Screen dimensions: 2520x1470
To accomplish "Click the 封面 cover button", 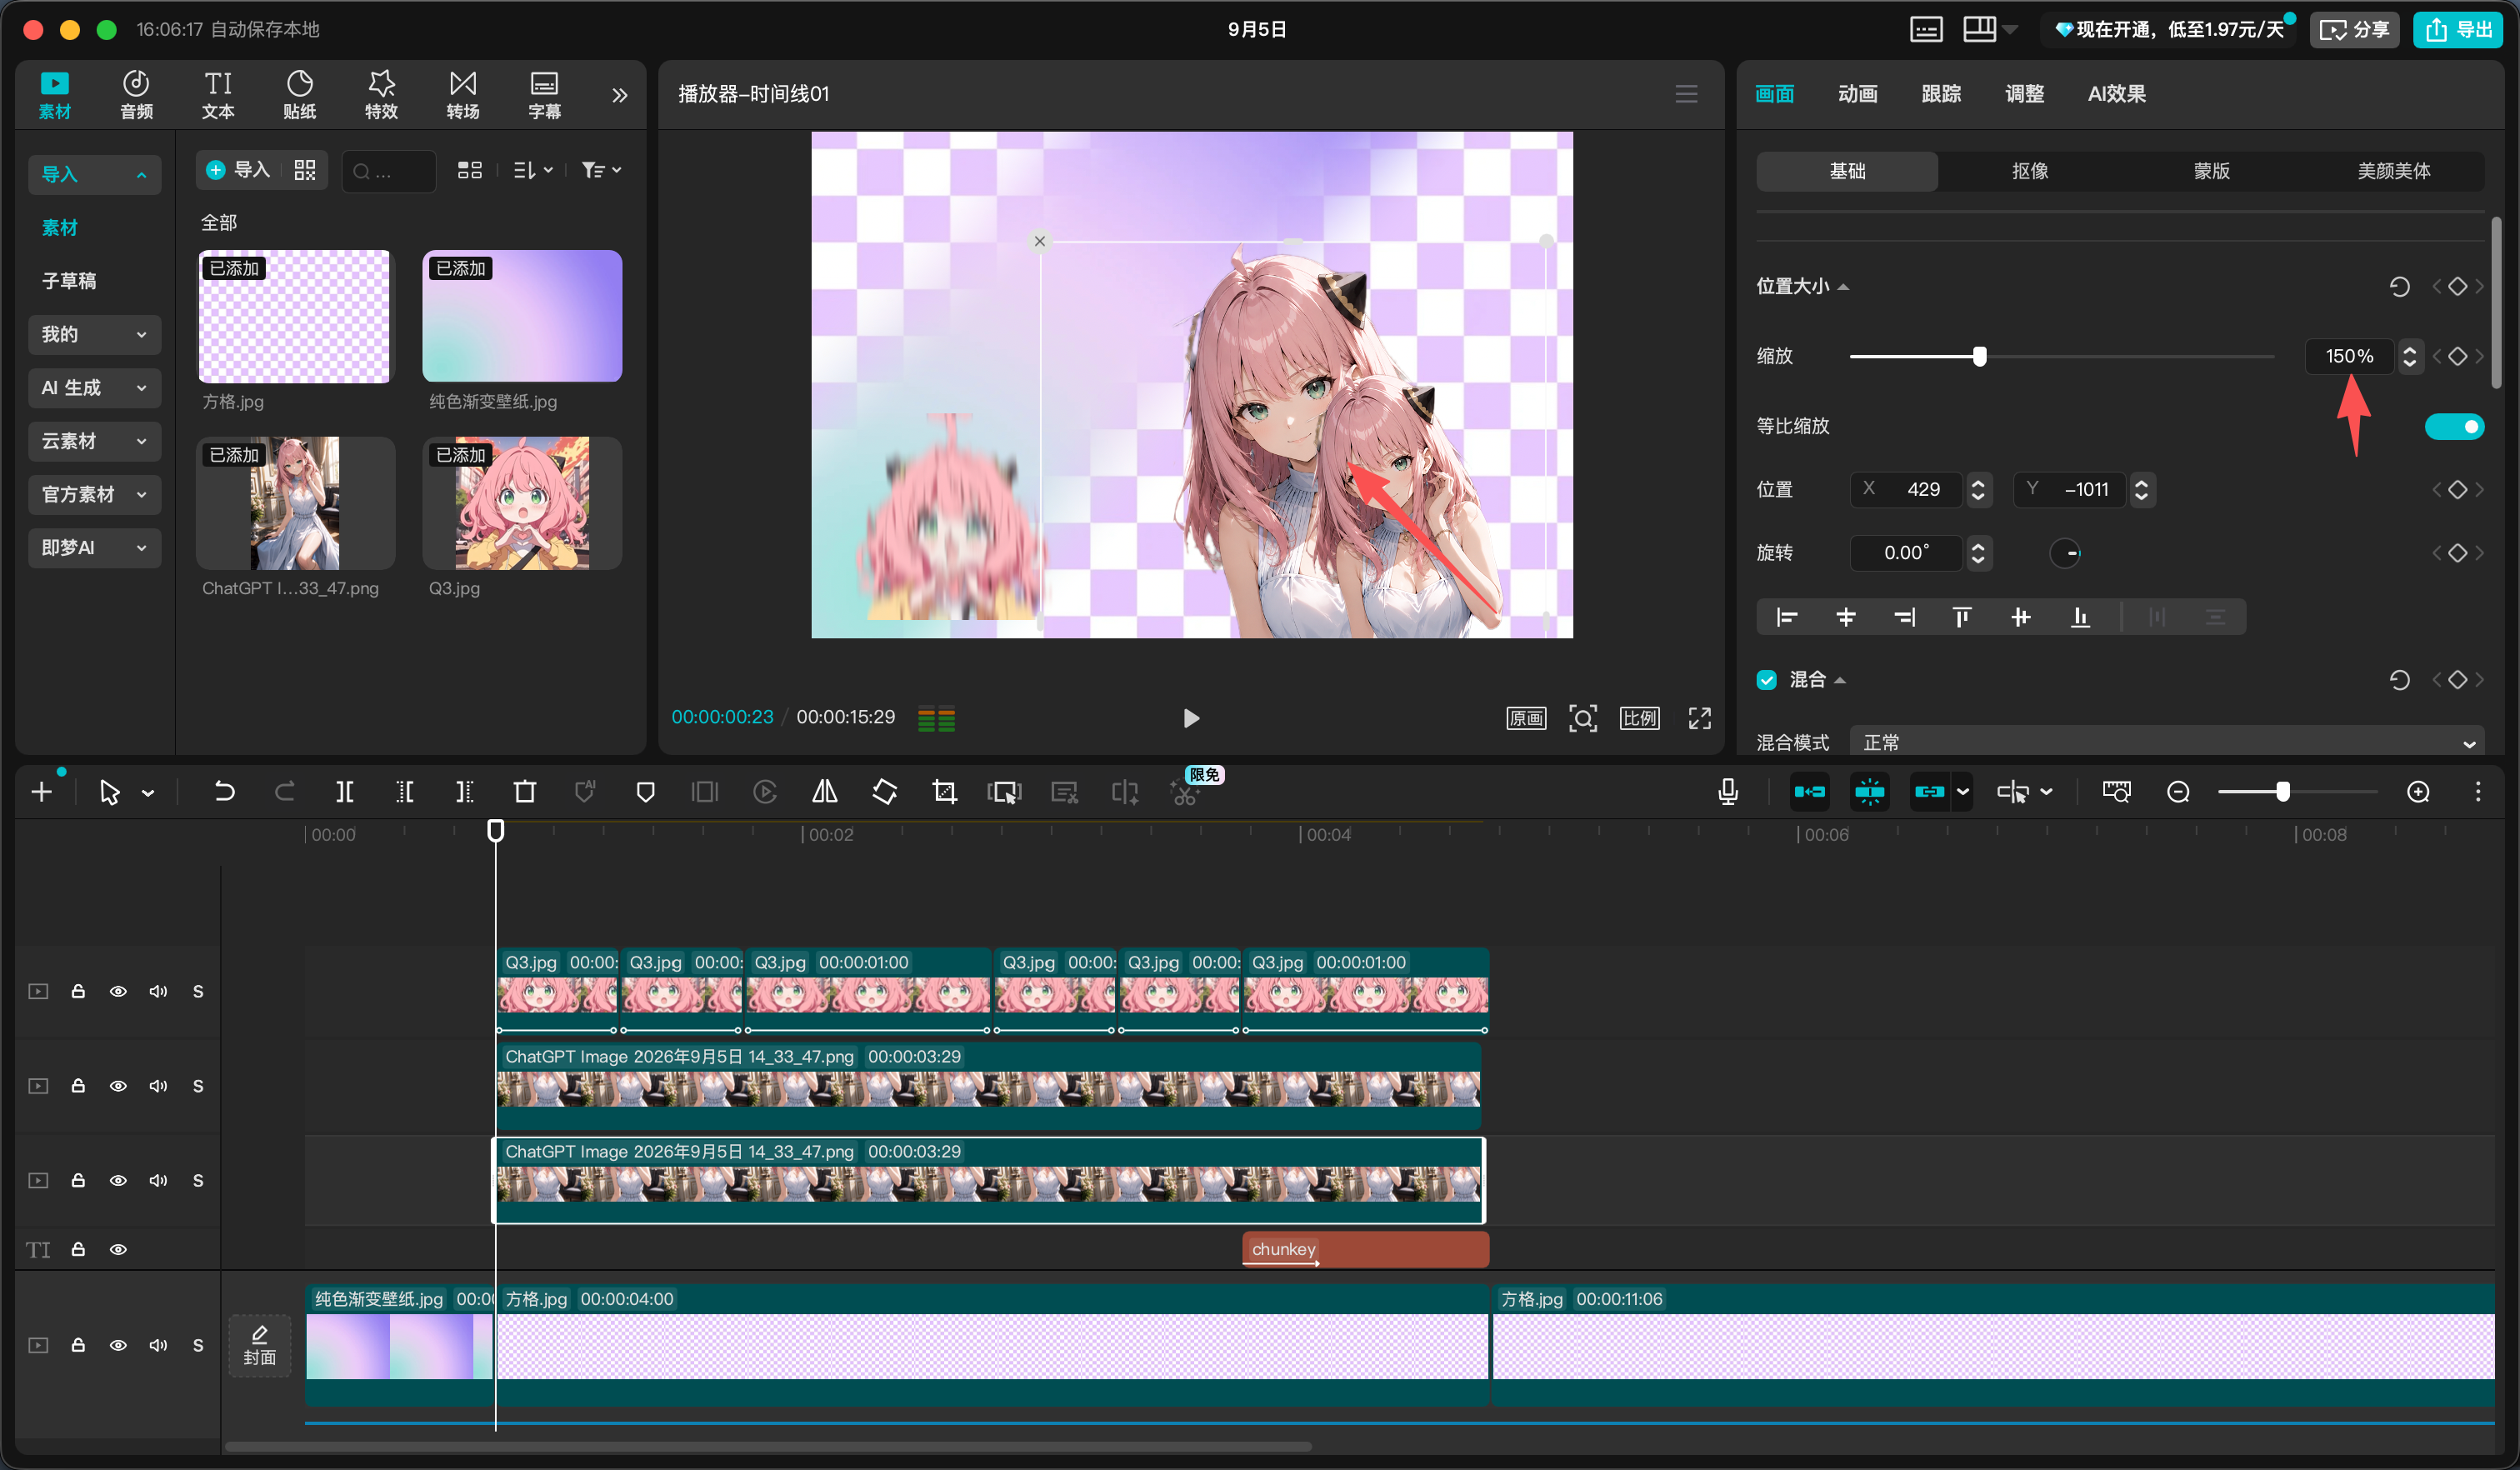I will [259, 1345].
